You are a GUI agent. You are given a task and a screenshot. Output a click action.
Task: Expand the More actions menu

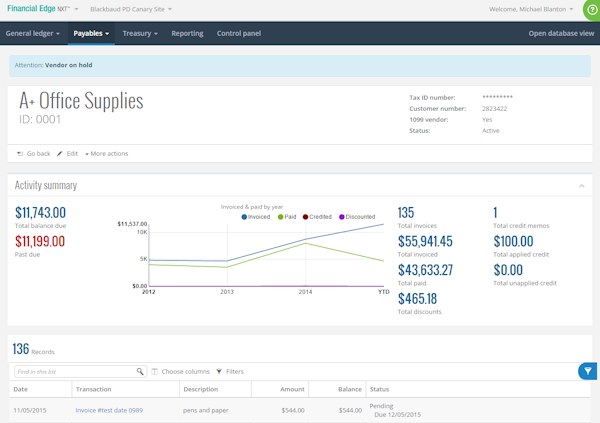[x=106, y=154]
